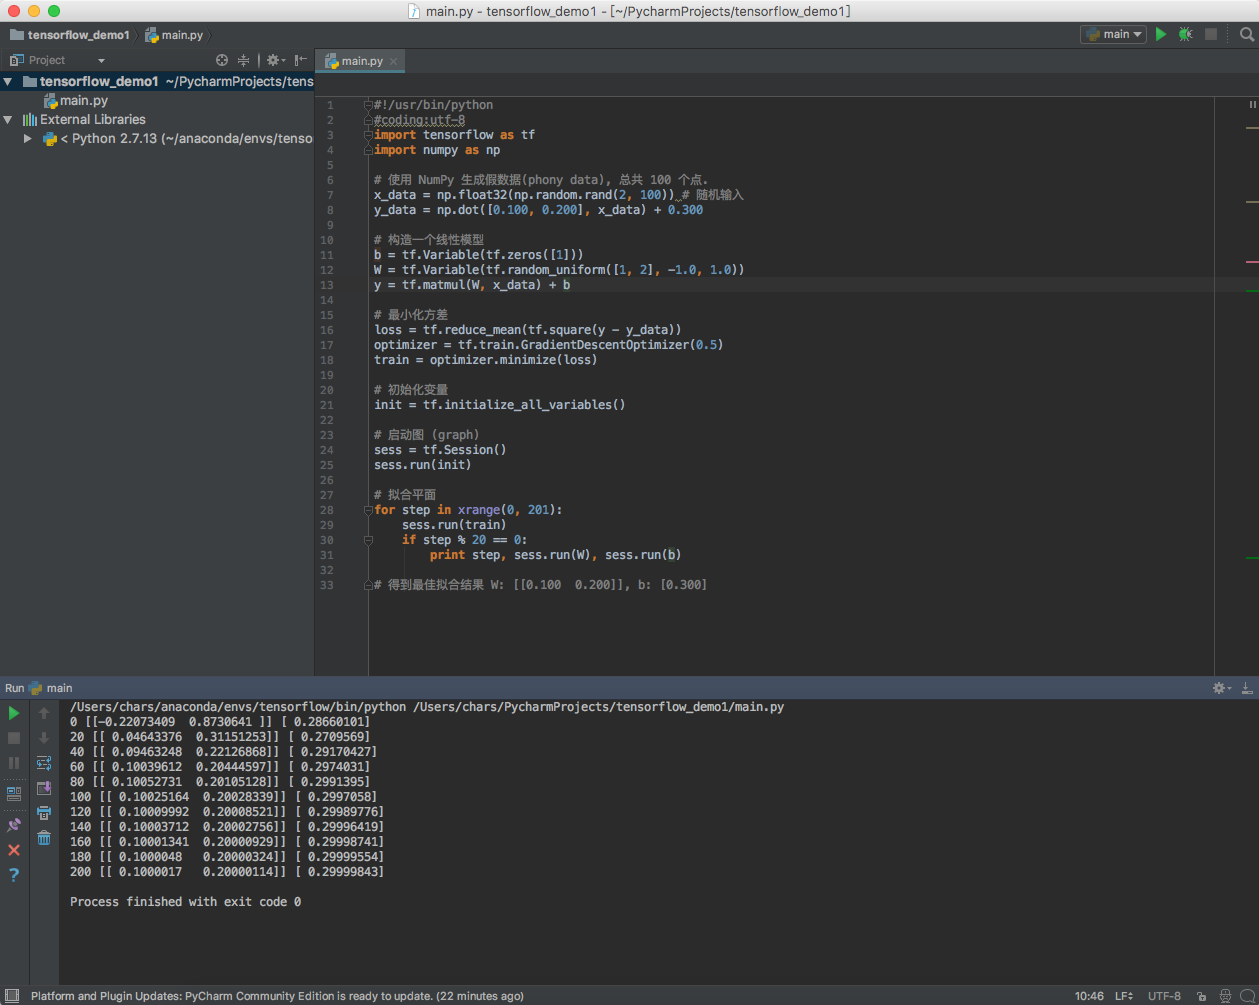Click fold marker beside import tensorflow line
The height and width of the screenshot is (1005, 1259).
pyautogui.click(x=368, y=135)
